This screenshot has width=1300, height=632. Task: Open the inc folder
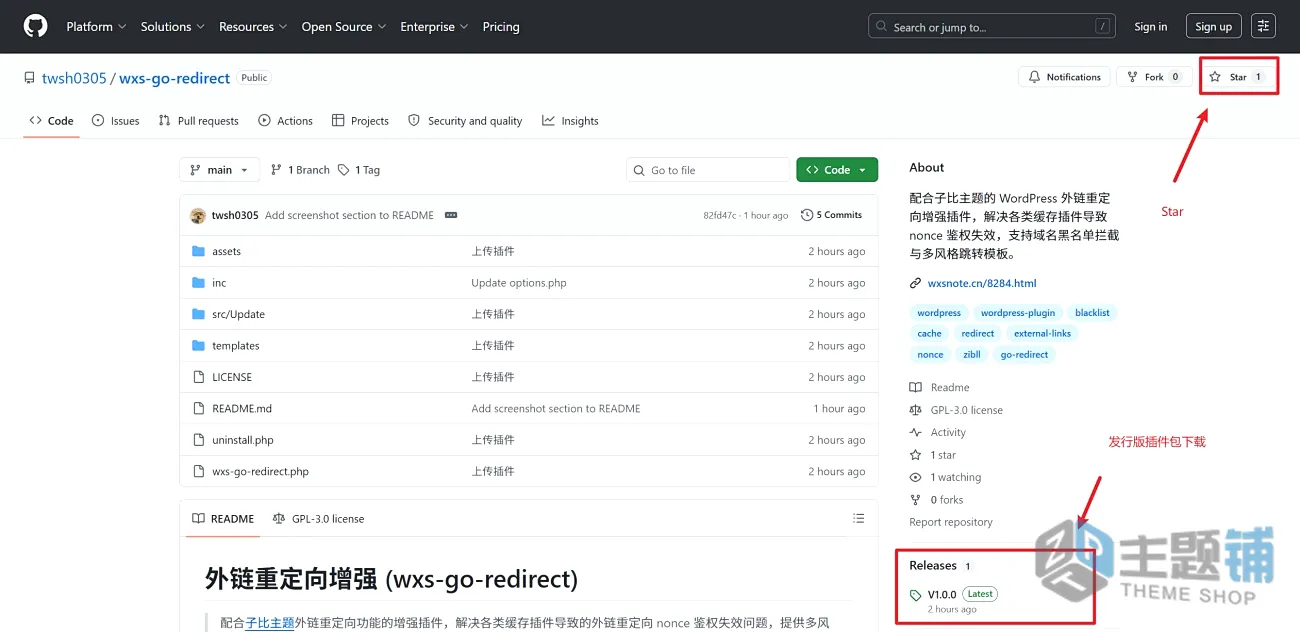pos(219,283)
